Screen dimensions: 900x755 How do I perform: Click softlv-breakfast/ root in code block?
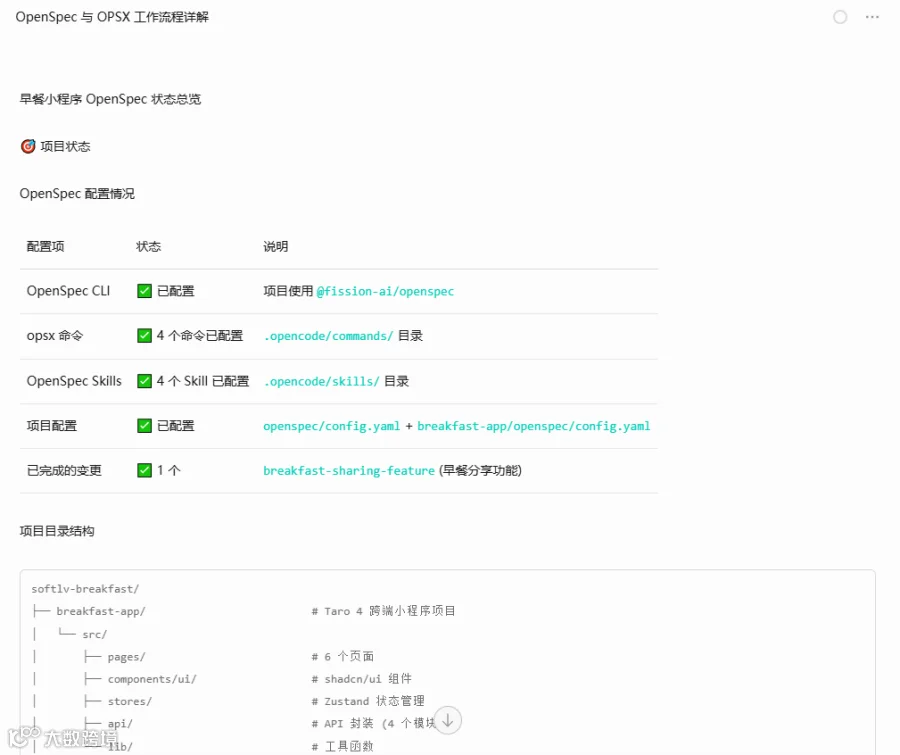click(85, 588)
